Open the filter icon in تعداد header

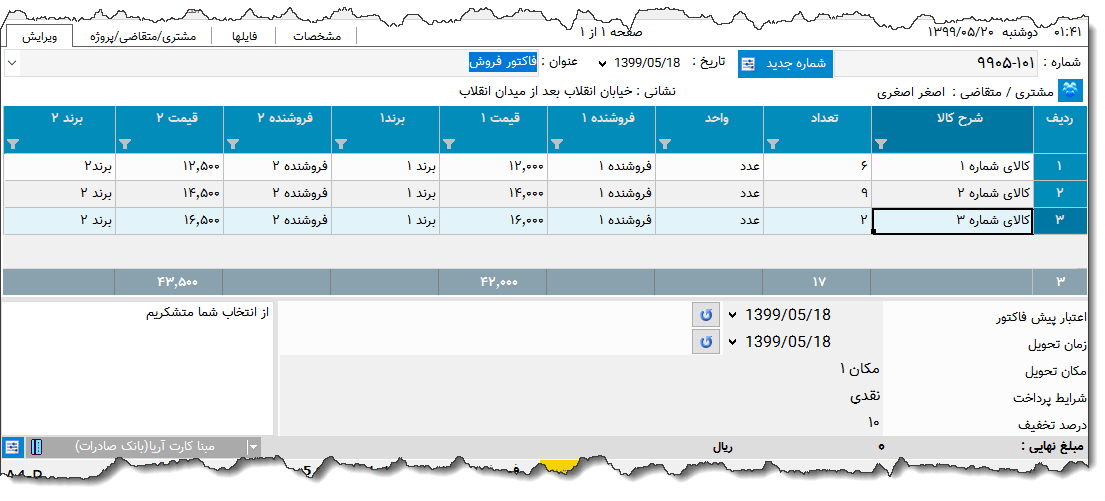773,144
